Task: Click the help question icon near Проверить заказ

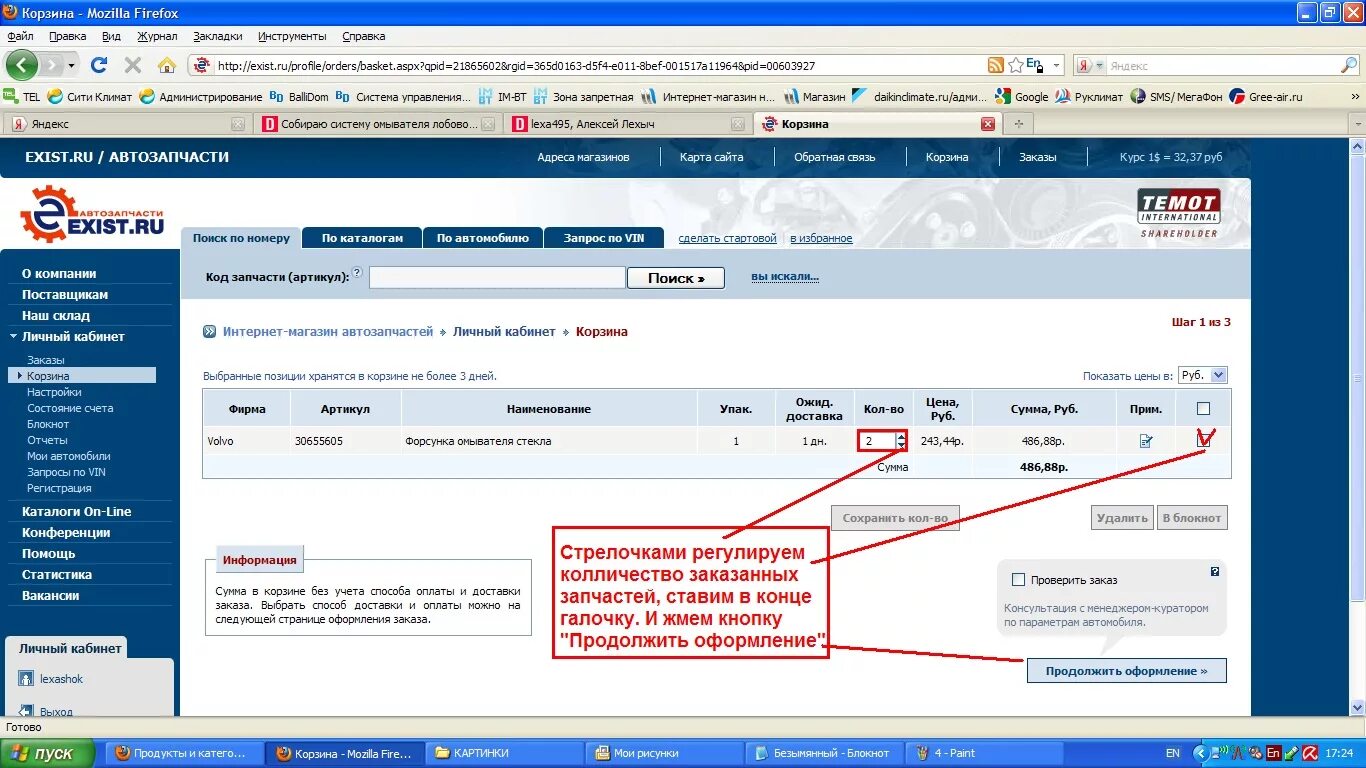Action: pyautogui.click(x=1214, y=572)
